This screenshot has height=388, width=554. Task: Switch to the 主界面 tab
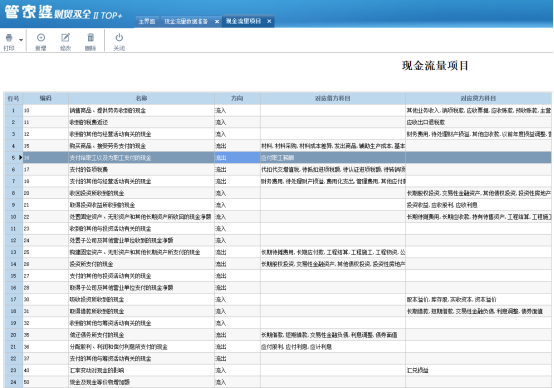point(147,22)
